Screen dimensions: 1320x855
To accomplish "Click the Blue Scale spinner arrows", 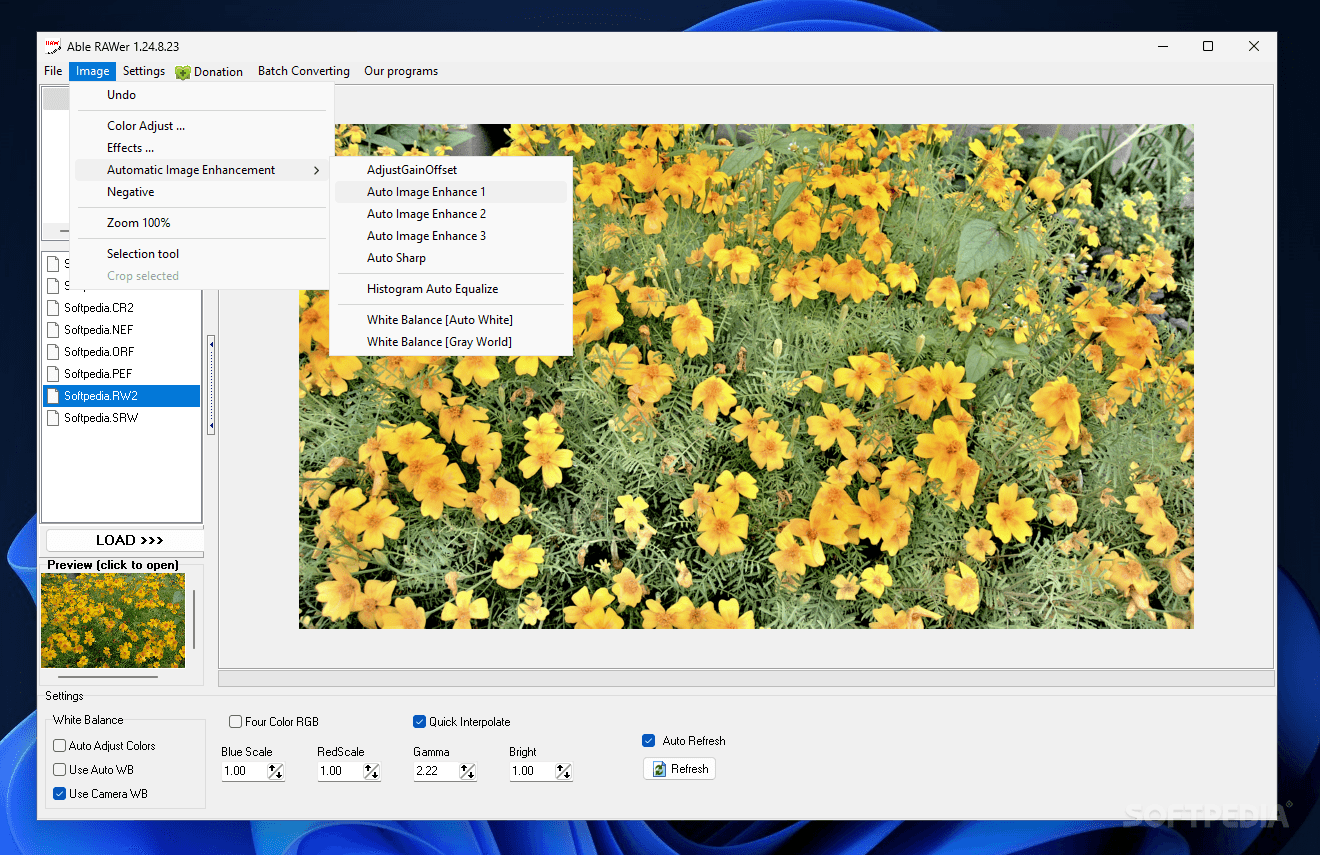I will pos(275,771).
